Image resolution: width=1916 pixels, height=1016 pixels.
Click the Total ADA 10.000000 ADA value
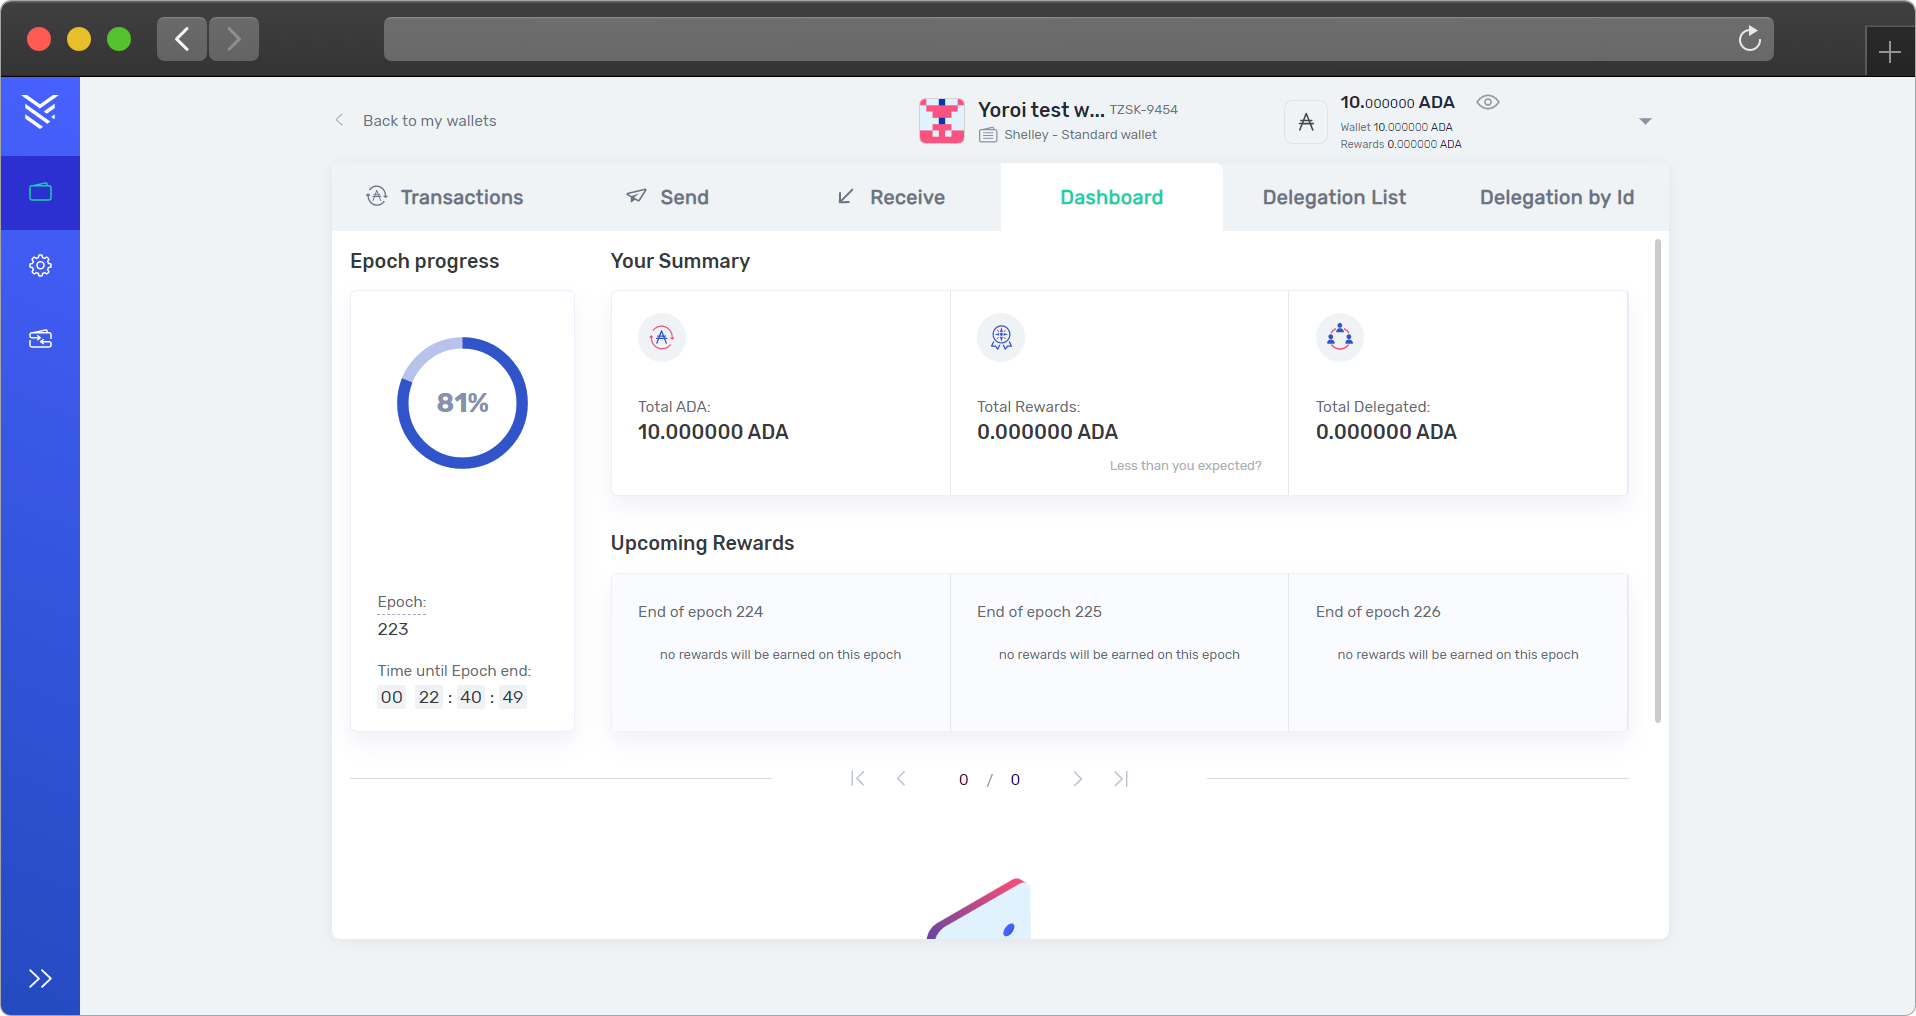coord(713,432)
